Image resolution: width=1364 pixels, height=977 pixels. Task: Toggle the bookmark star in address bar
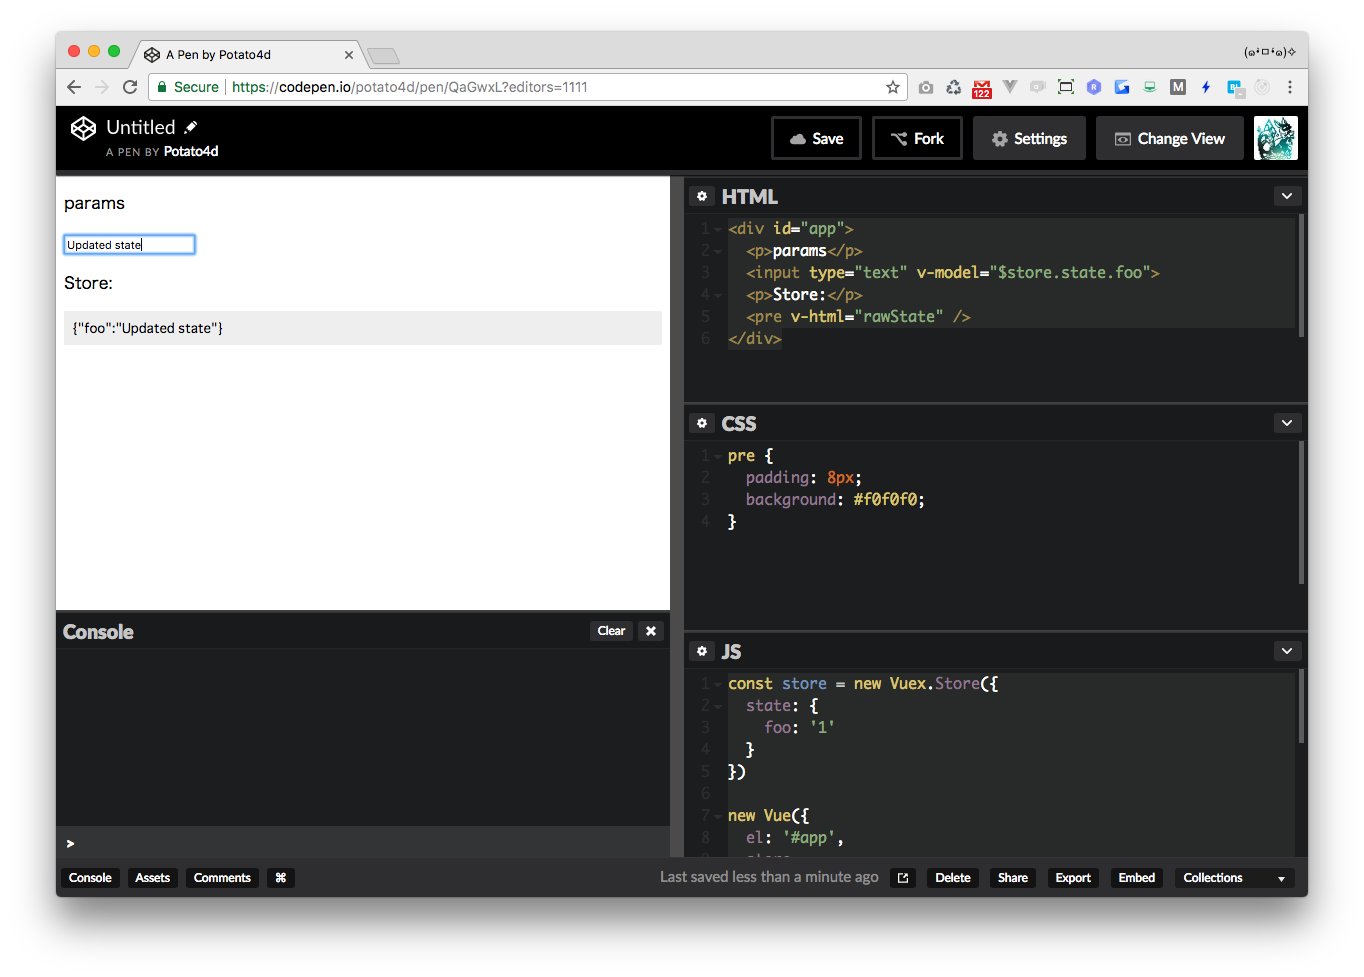click(892, 87)
